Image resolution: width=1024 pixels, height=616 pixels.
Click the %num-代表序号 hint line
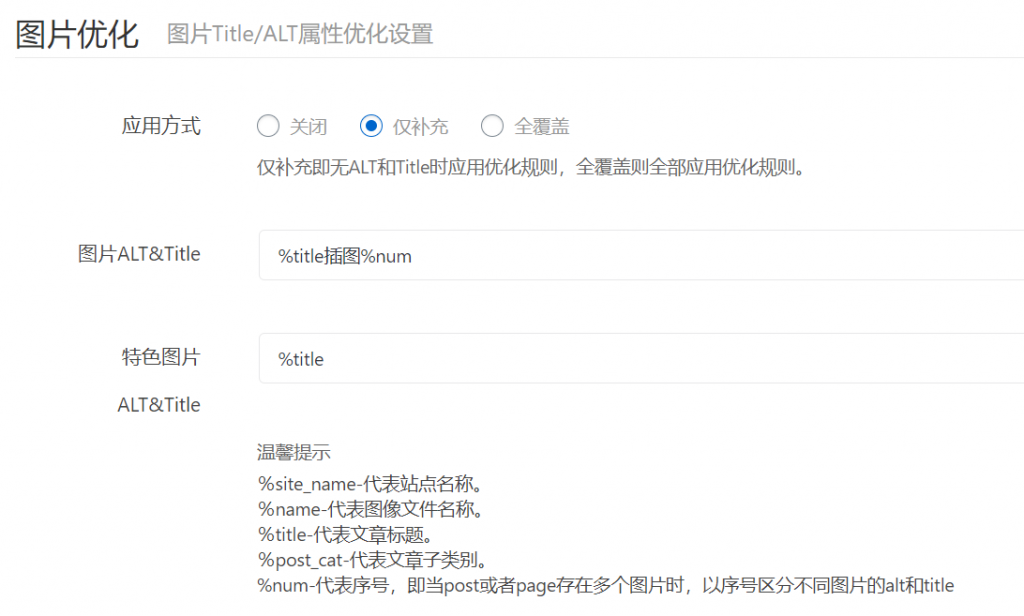coord(605,585)
